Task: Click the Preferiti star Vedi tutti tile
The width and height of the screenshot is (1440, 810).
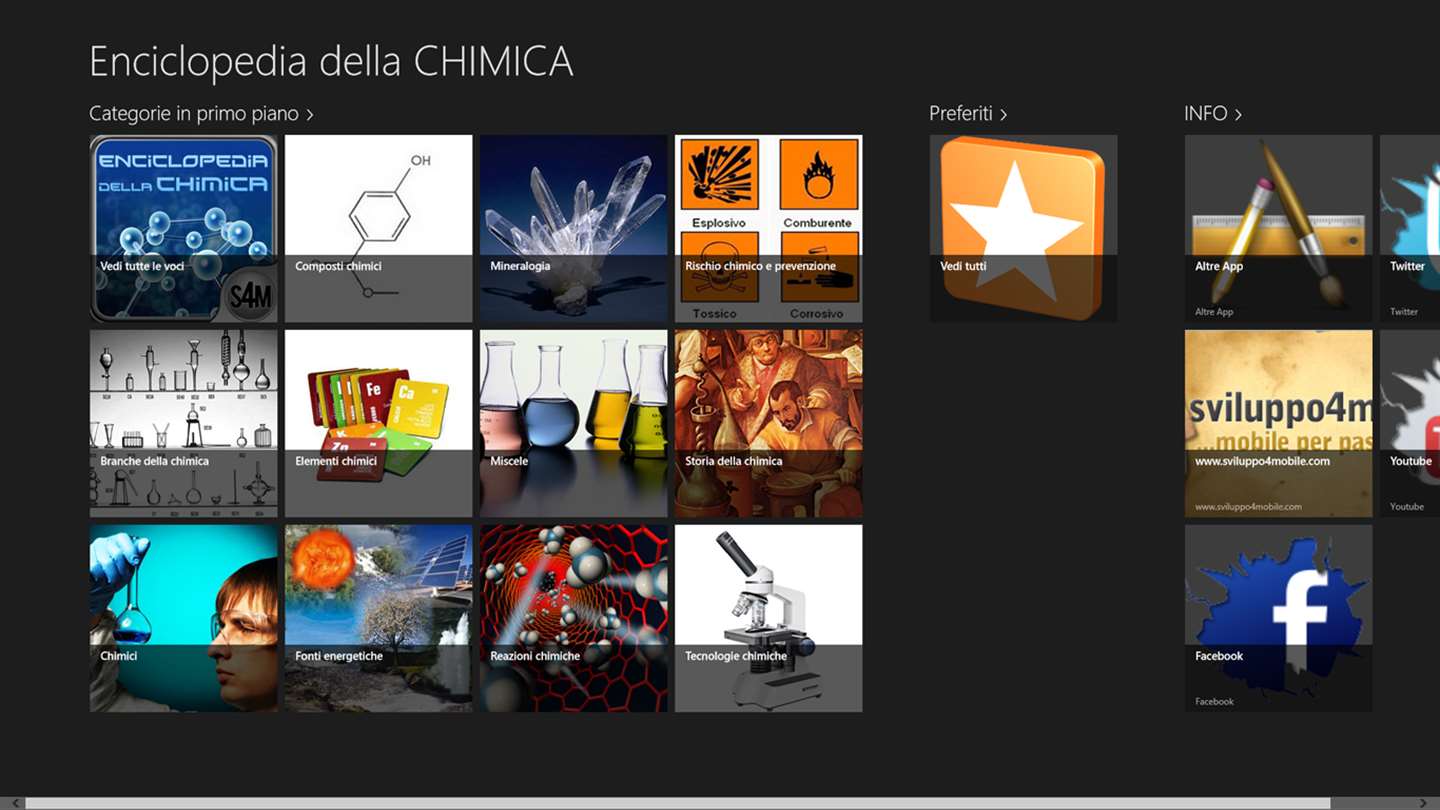Action: point(1023,228)
